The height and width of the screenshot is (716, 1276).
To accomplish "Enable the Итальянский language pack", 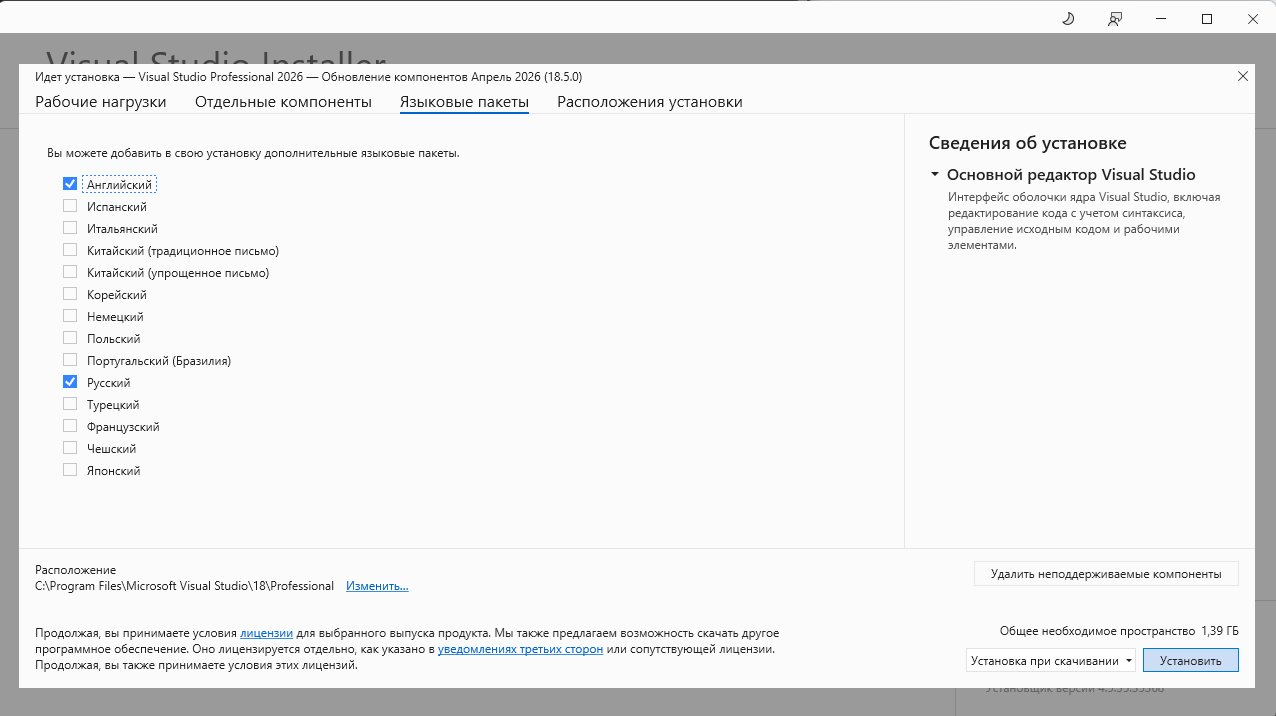I will coord(70,228).
